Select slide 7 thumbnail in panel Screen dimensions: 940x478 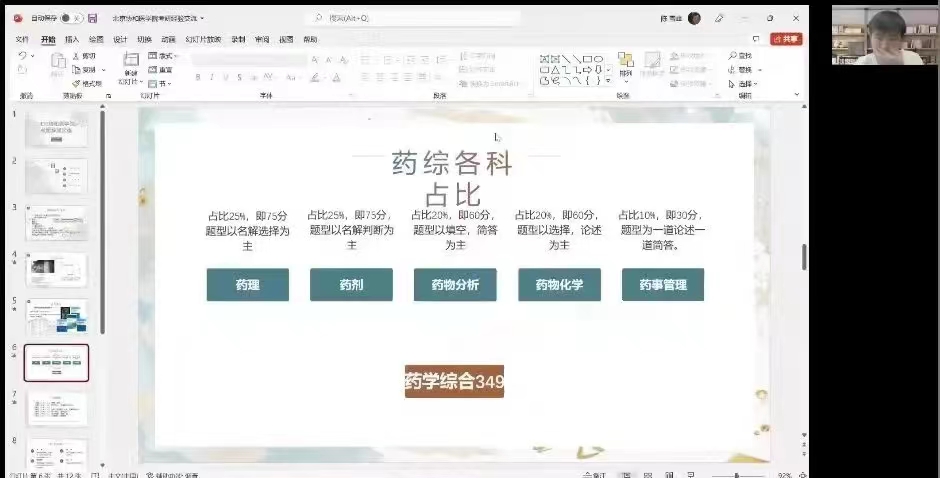tap(56, 409)
